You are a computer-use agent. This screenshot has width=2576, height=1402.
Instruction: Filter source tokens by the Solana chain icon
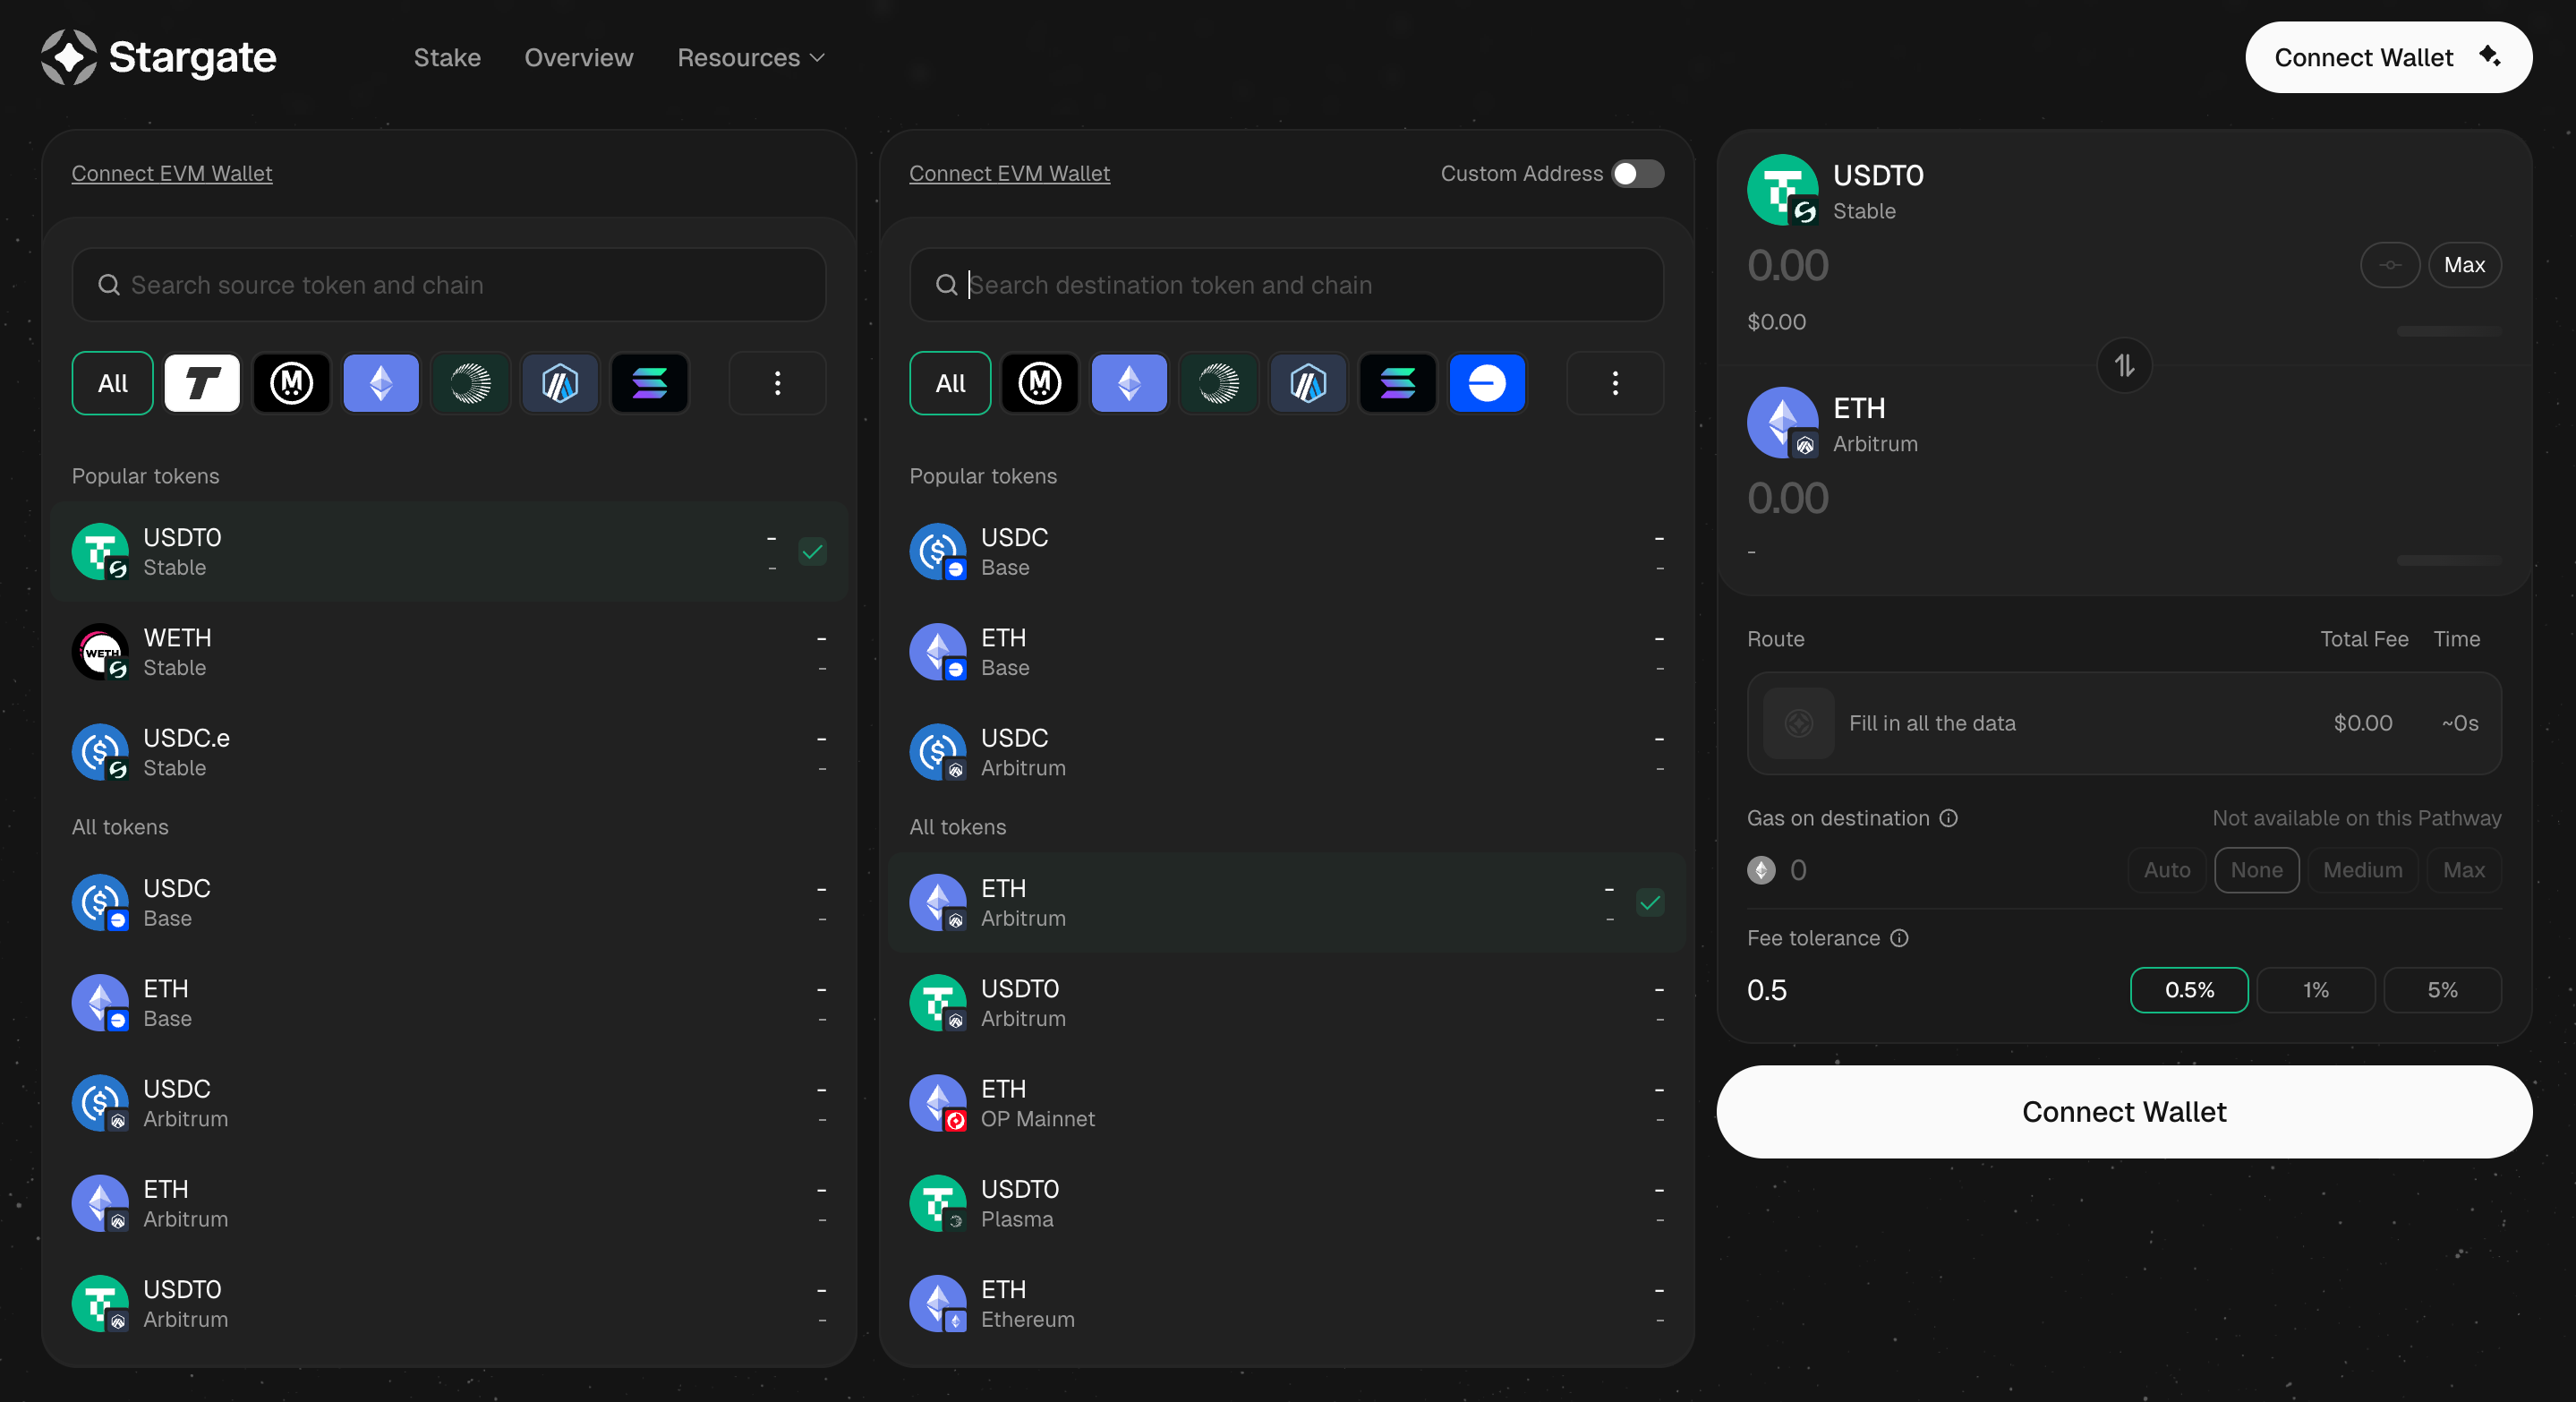(649, 383)
